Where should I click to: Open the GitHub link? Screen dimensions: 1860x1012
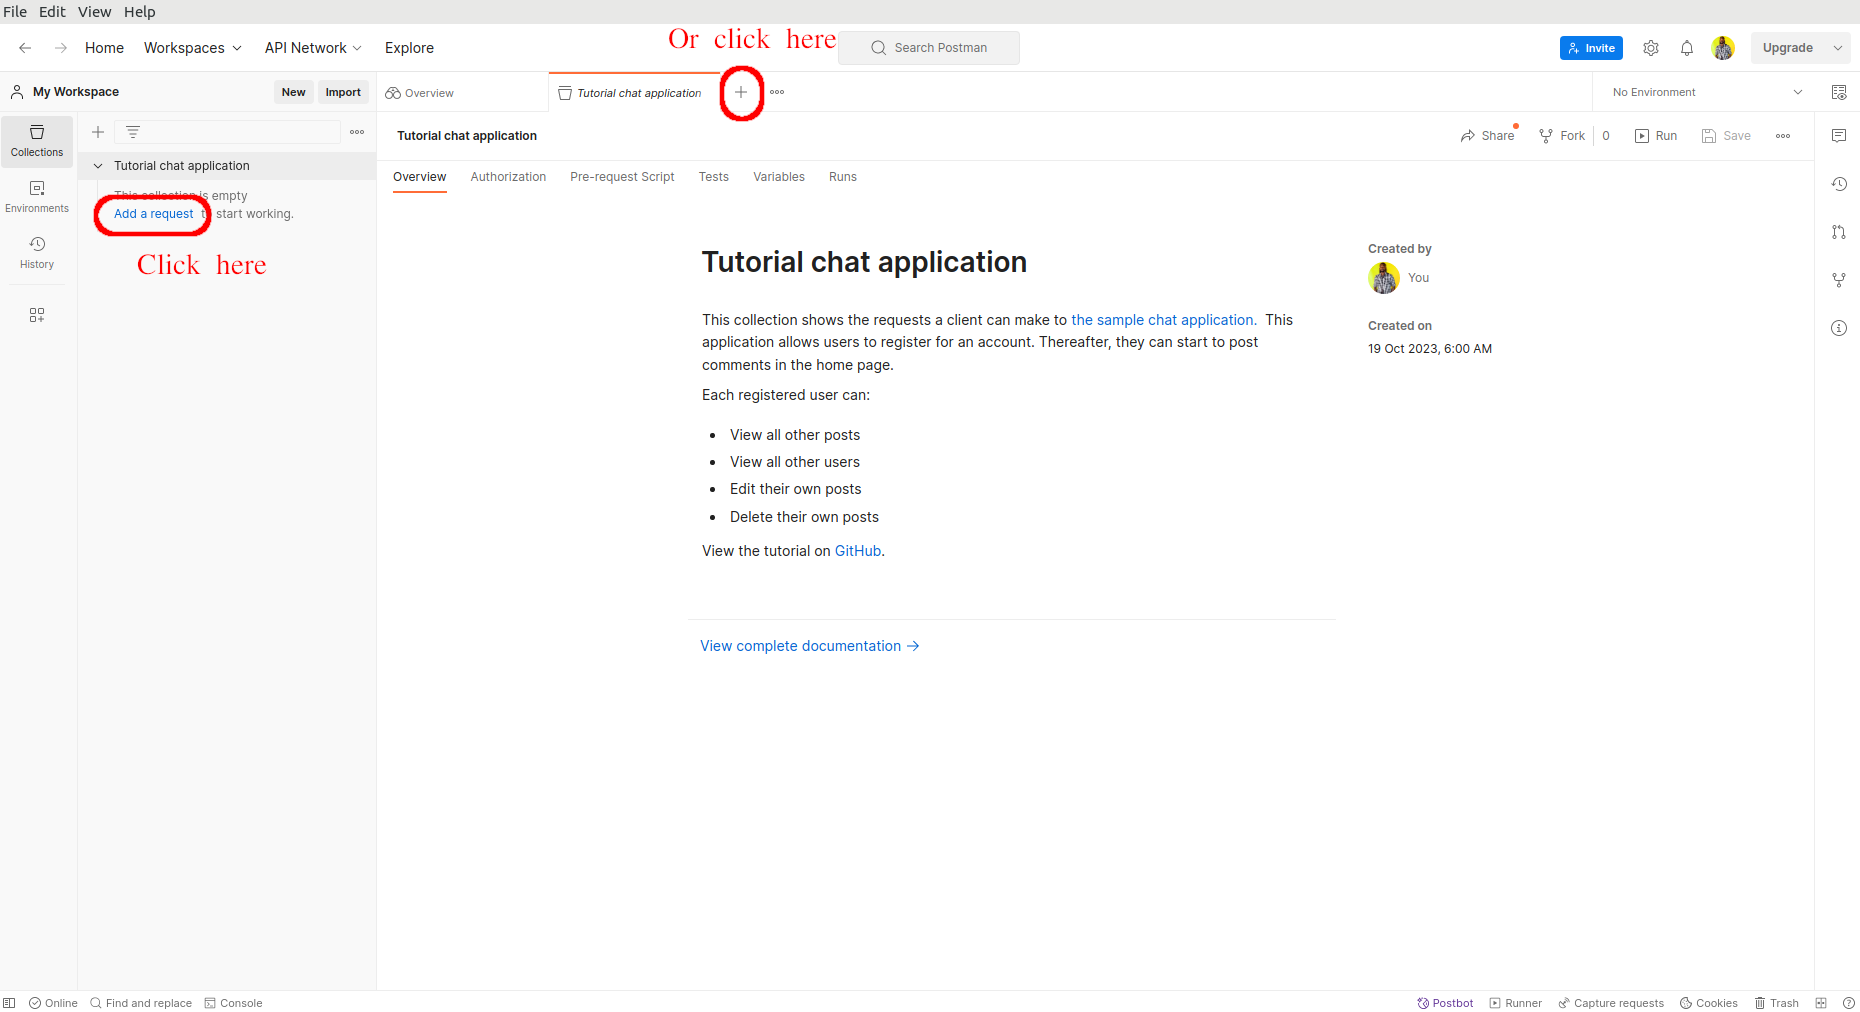858,551
